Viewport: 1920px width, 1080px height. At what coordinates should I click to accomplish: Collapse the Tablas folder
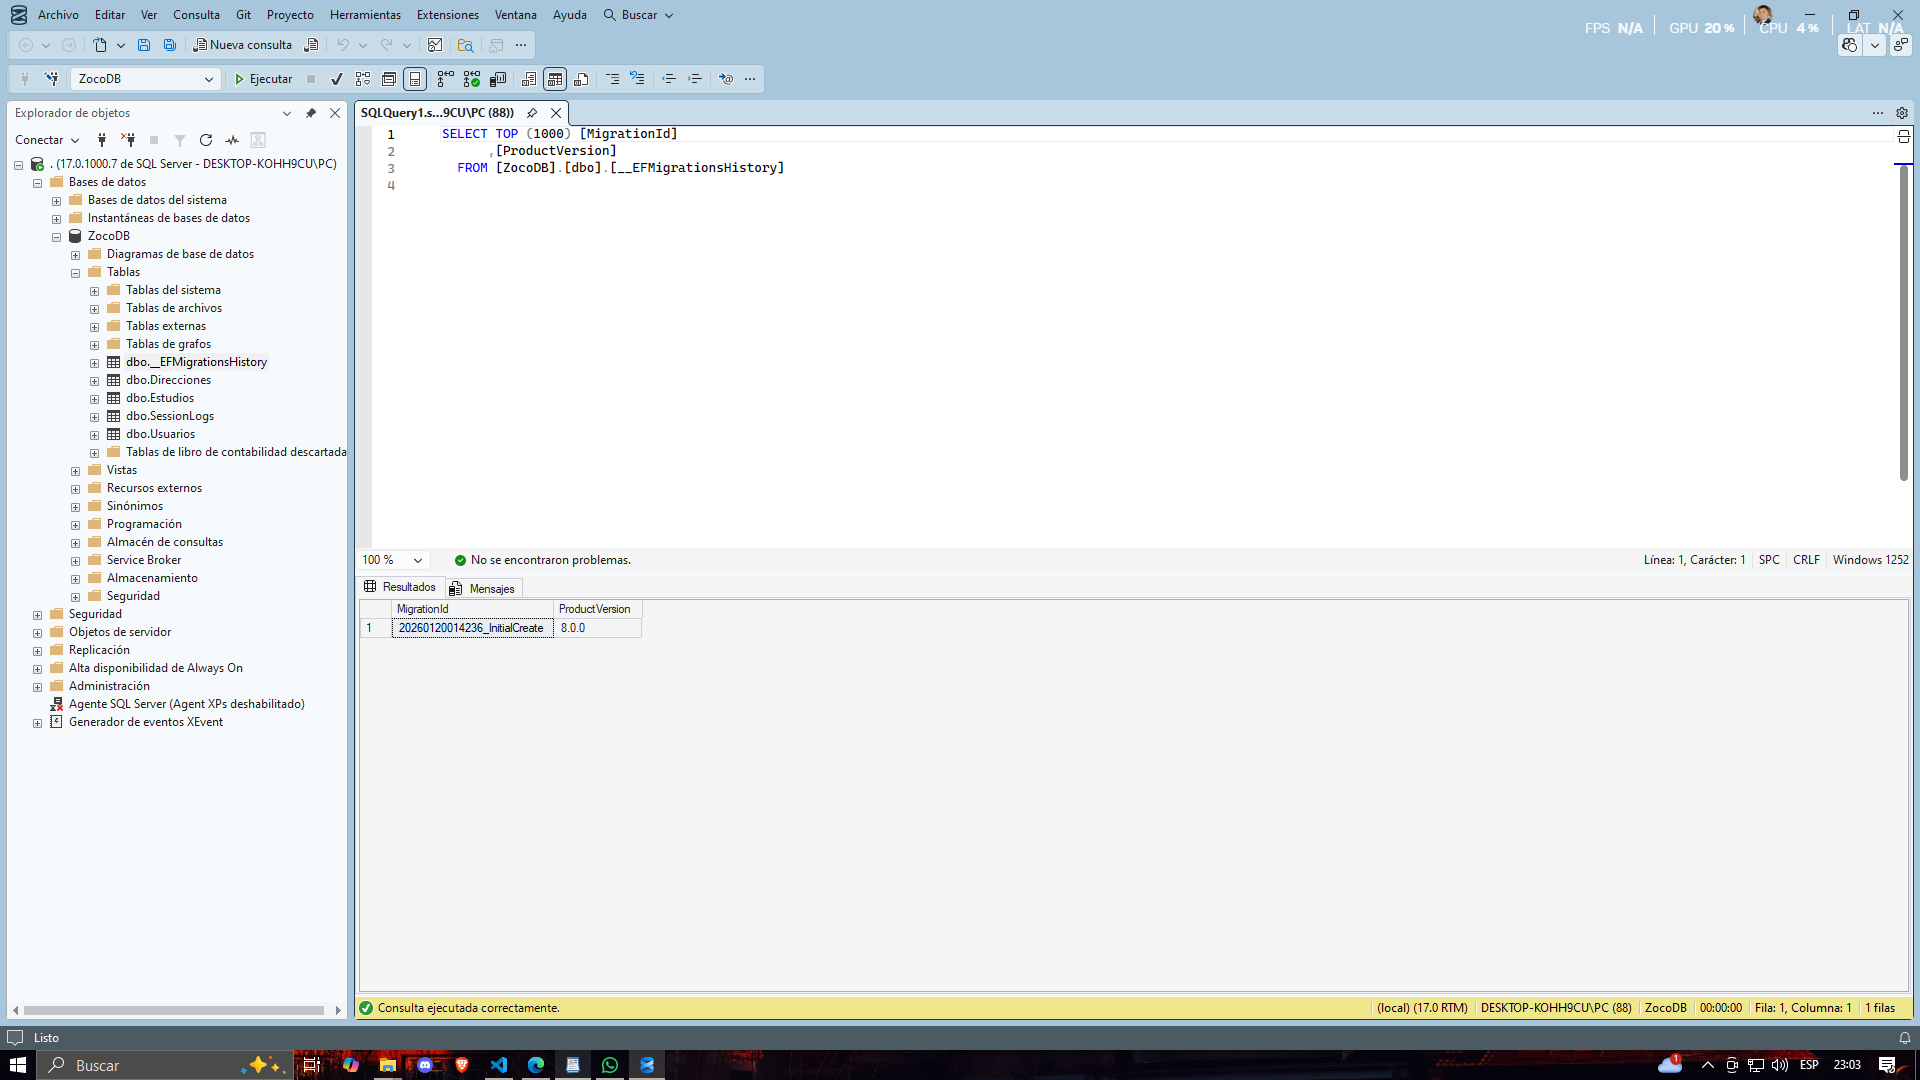click(76, 273)
